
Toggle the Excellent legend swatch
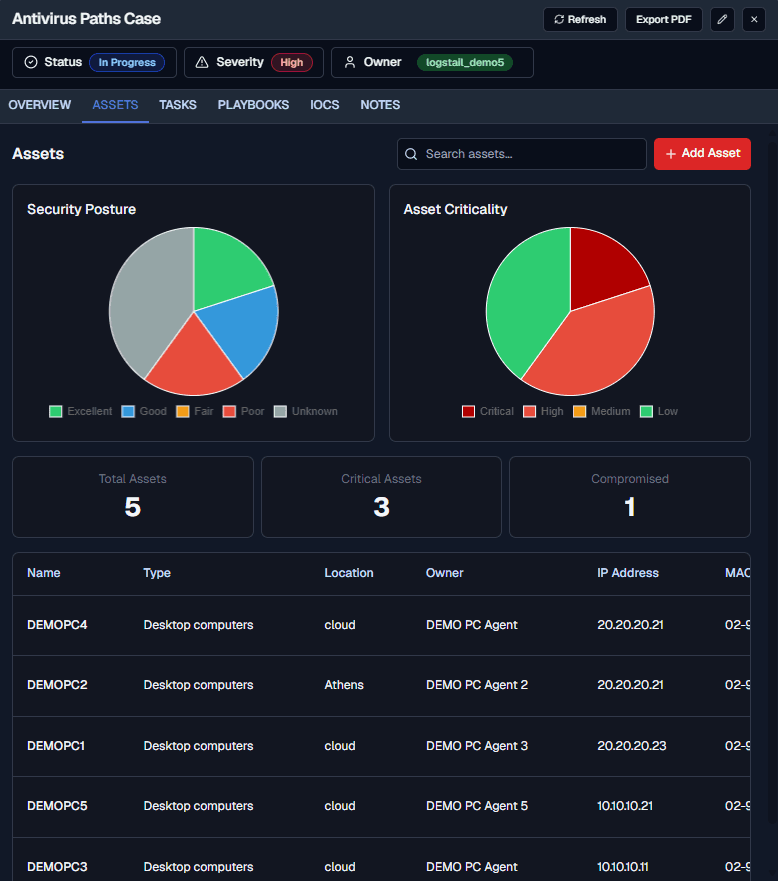56,411
